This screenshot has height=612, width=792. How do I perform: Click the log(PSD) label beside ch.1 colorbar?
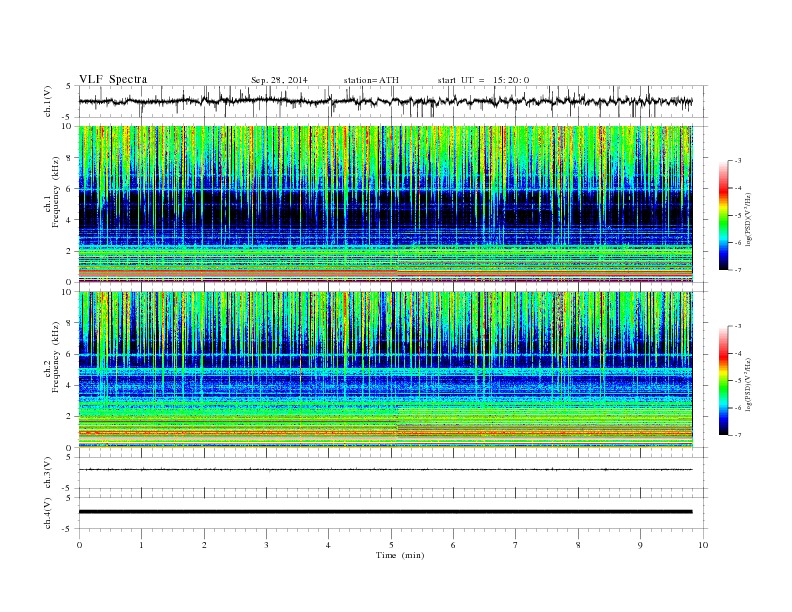click(748, 219)
